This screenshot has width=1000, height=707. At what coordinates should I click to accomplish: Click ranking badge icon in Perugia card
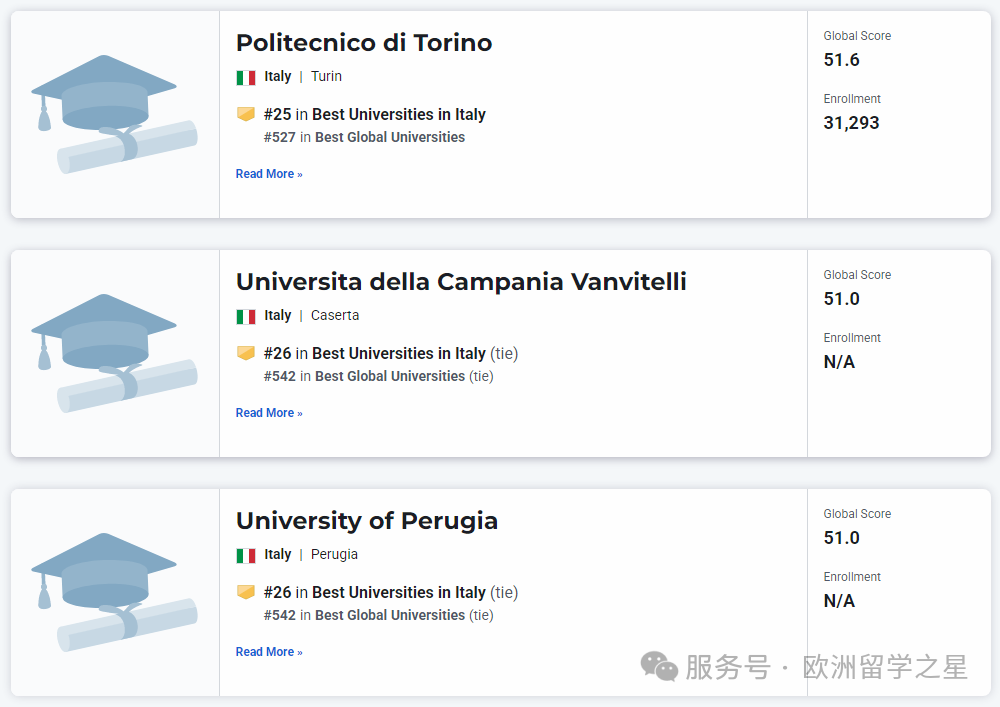tap(246, 592)
